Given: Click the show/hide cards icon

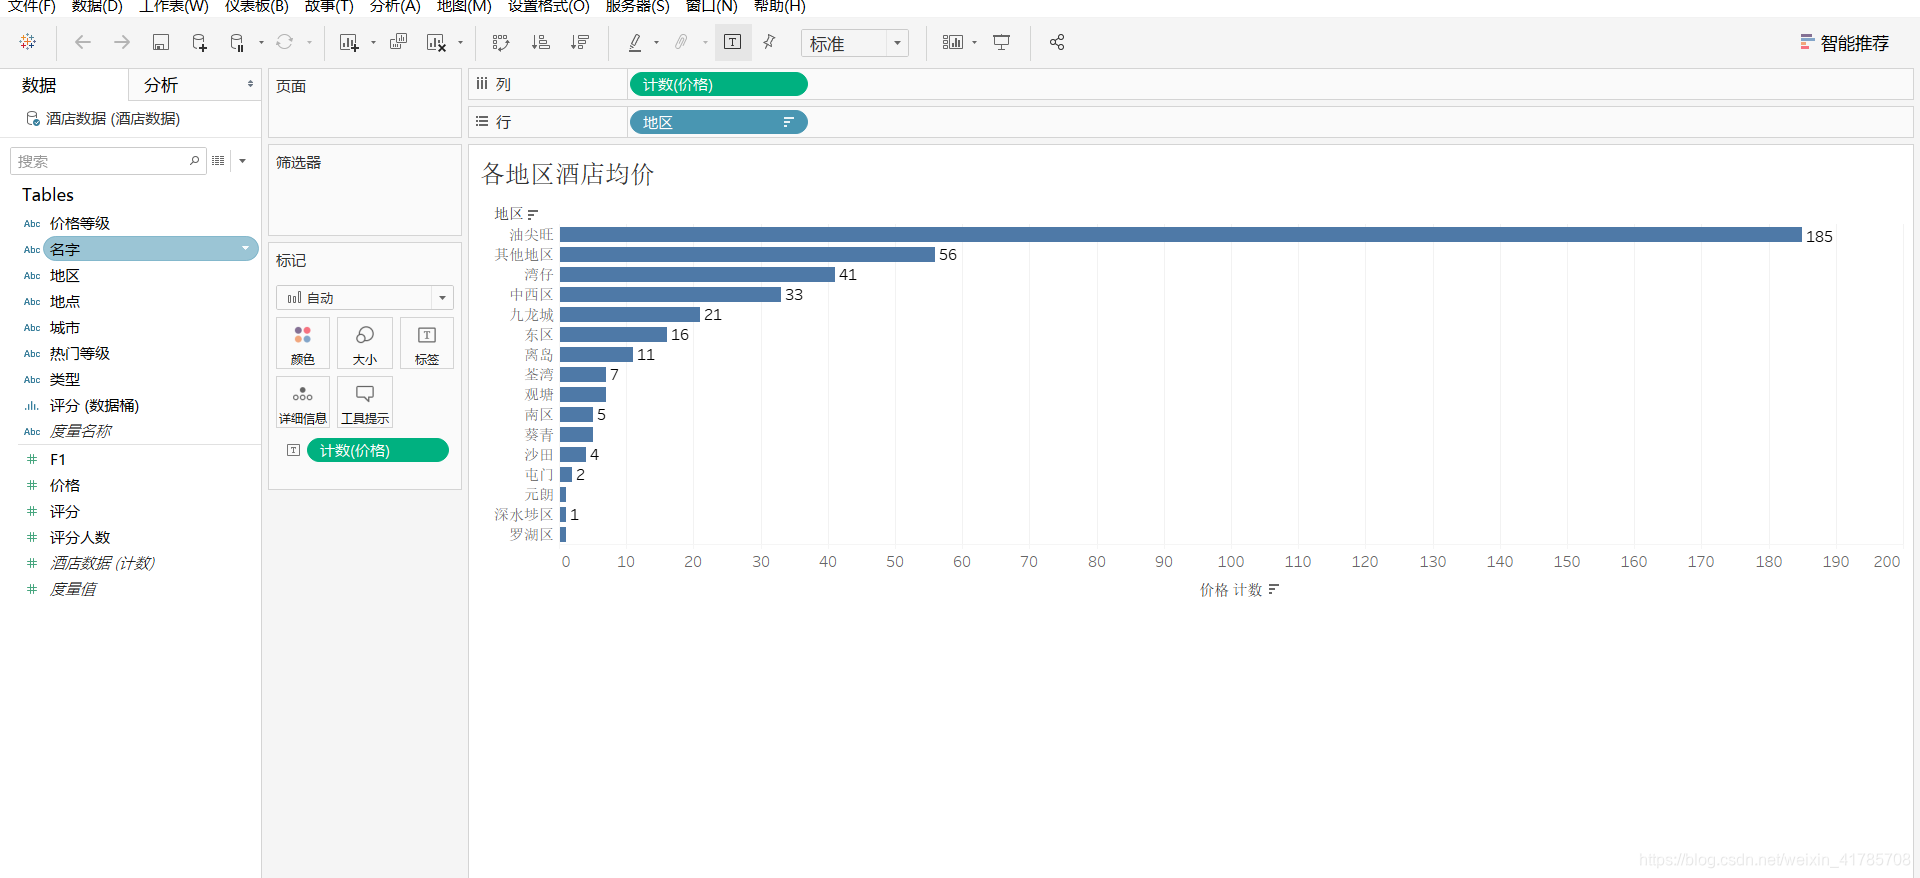Looking at the screenshot, I should (x=953, y=42).
